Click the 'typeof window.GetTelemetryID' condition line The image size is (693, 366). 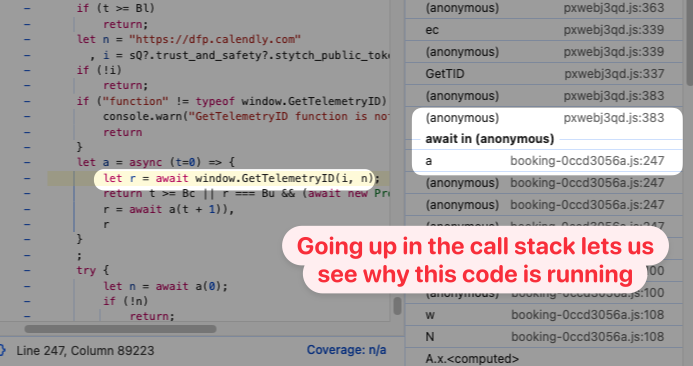(x=232, y=101)
